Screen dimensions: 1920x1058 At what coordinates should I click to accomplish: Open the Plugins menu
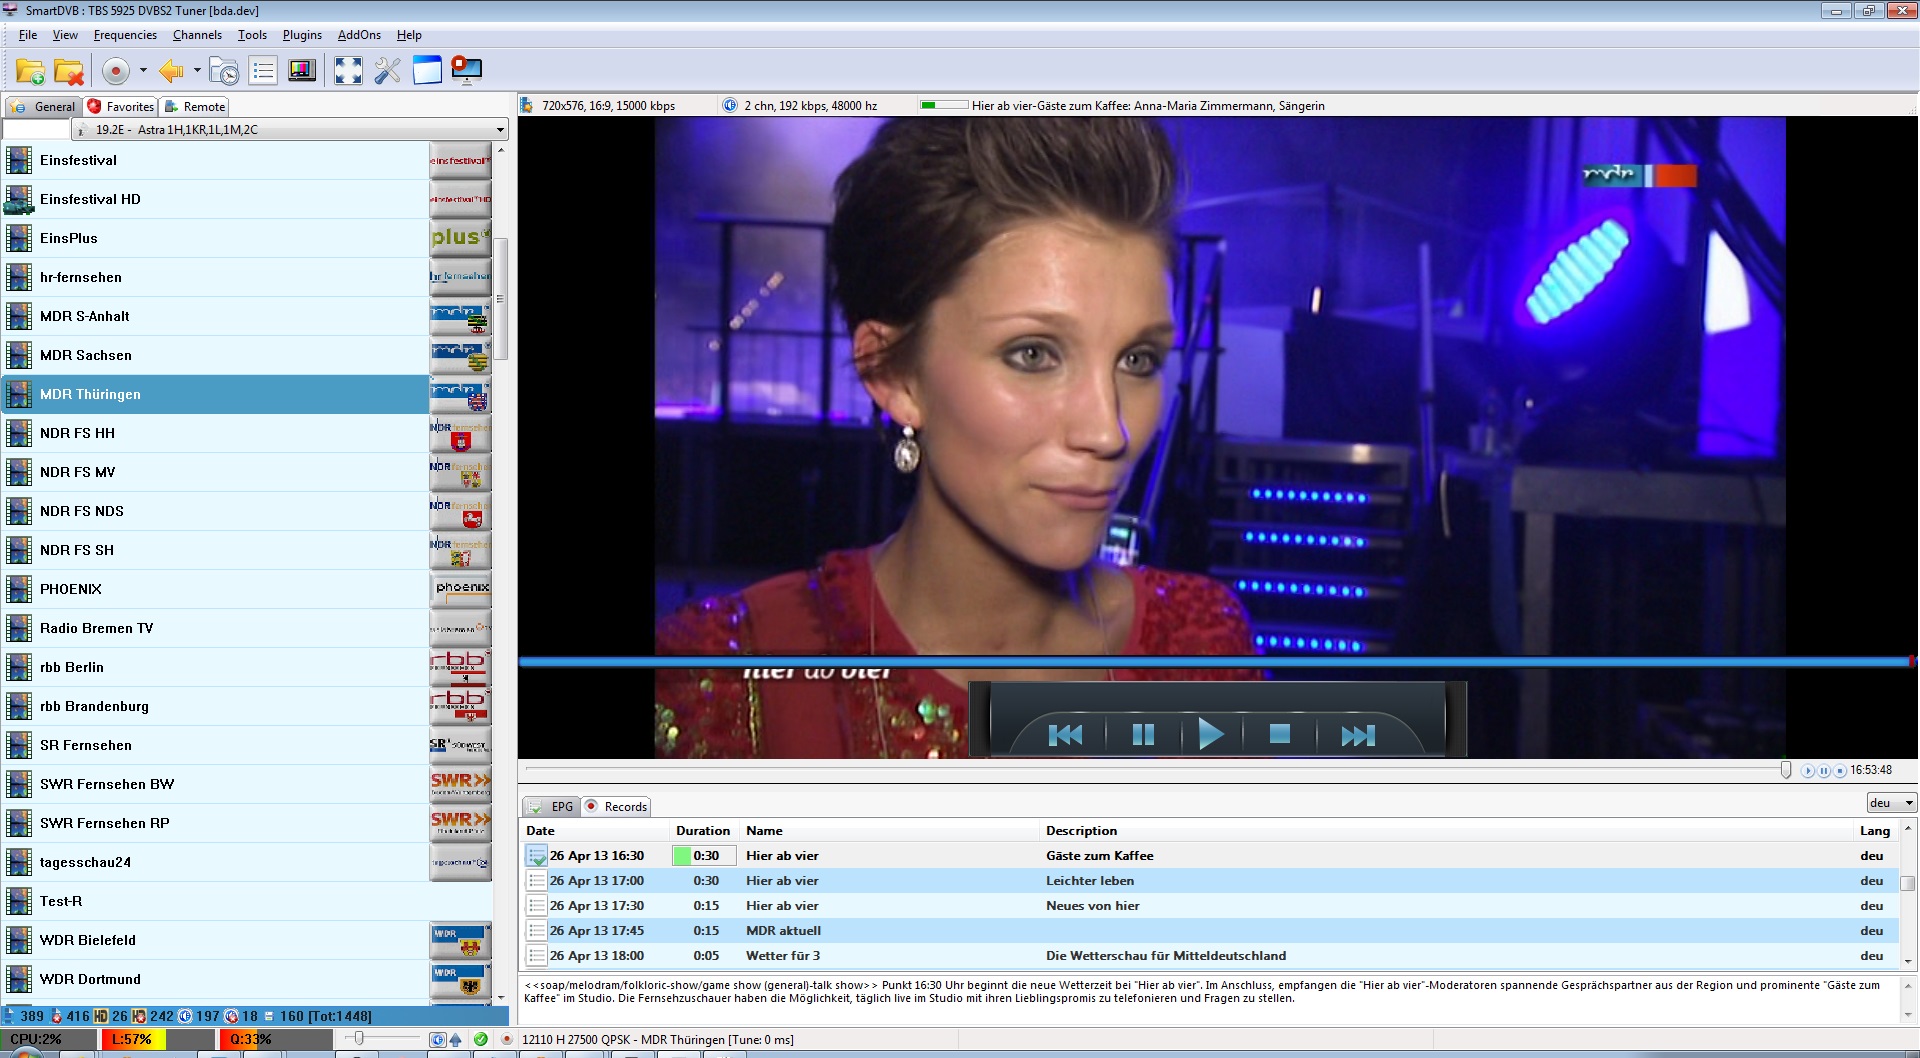302,35
